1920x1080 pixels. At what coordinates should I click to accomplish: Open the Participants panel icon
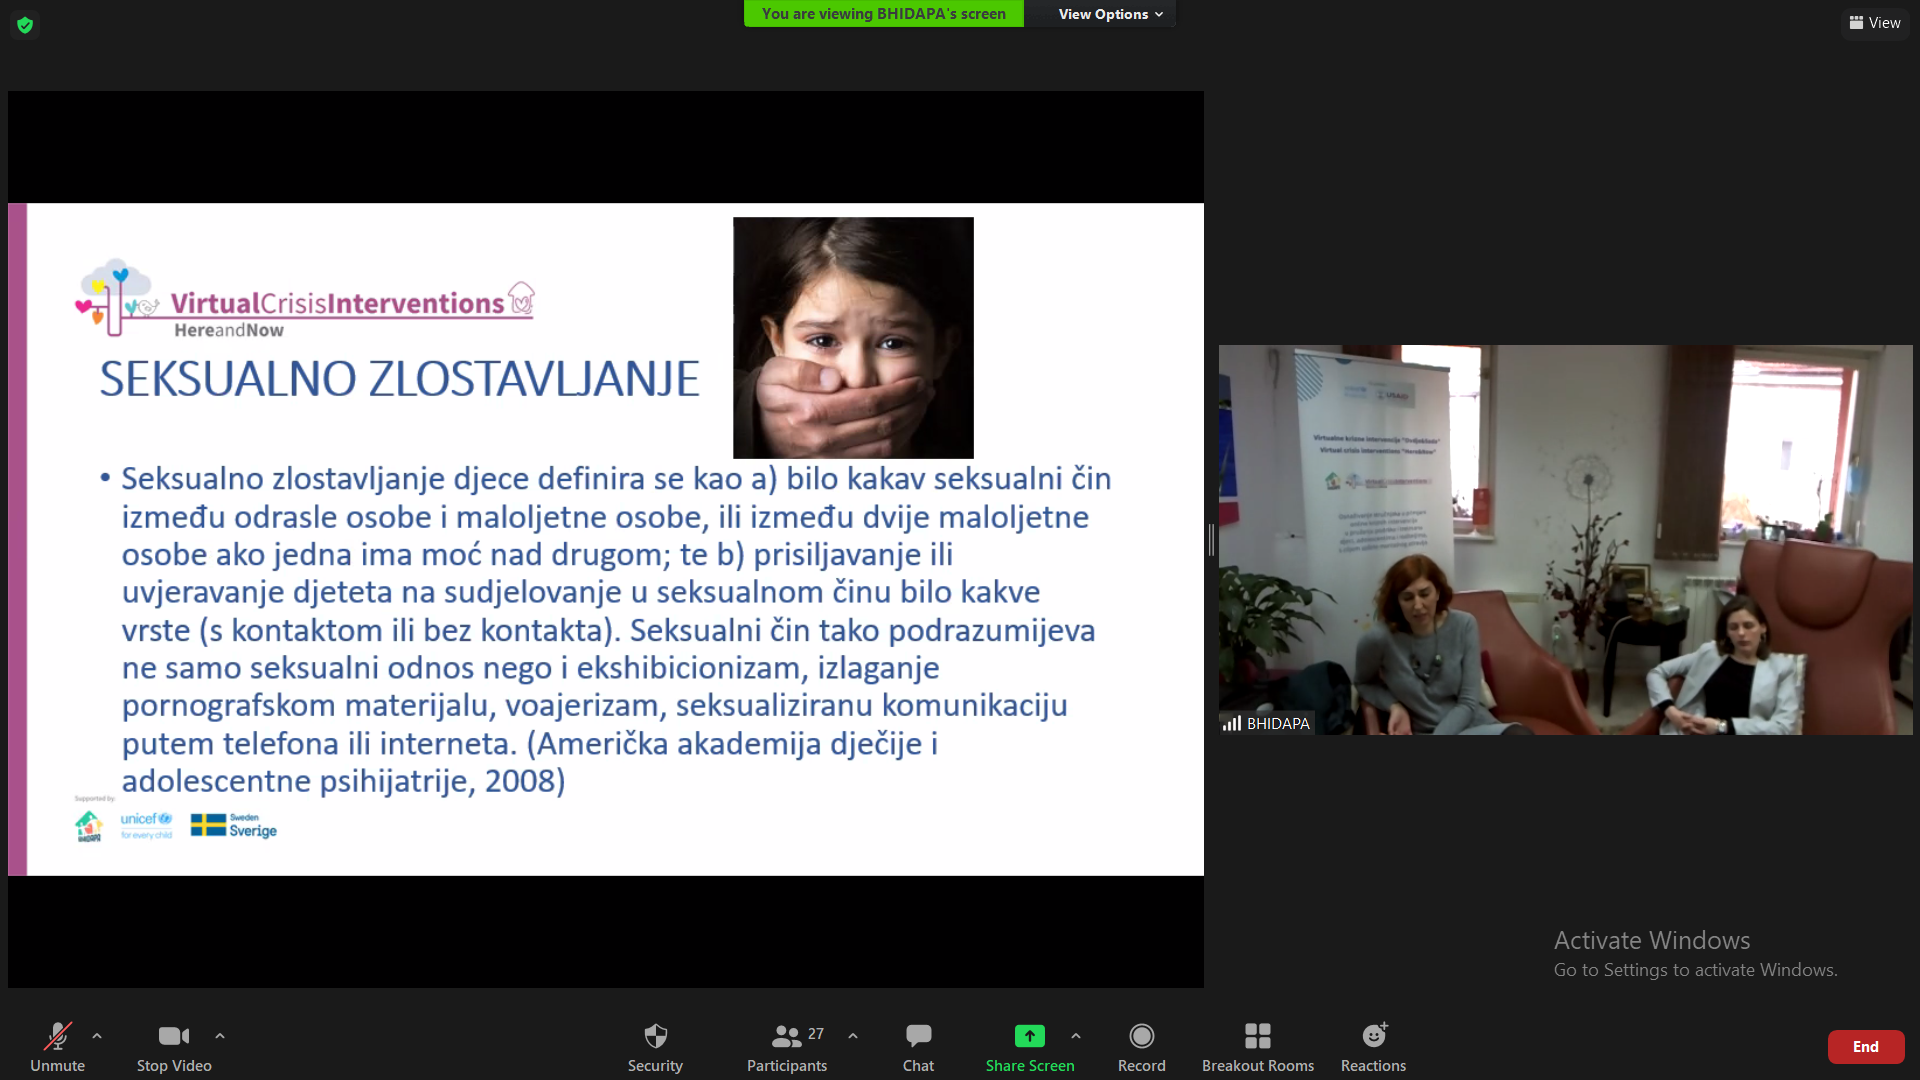(x=787, y=1036)
